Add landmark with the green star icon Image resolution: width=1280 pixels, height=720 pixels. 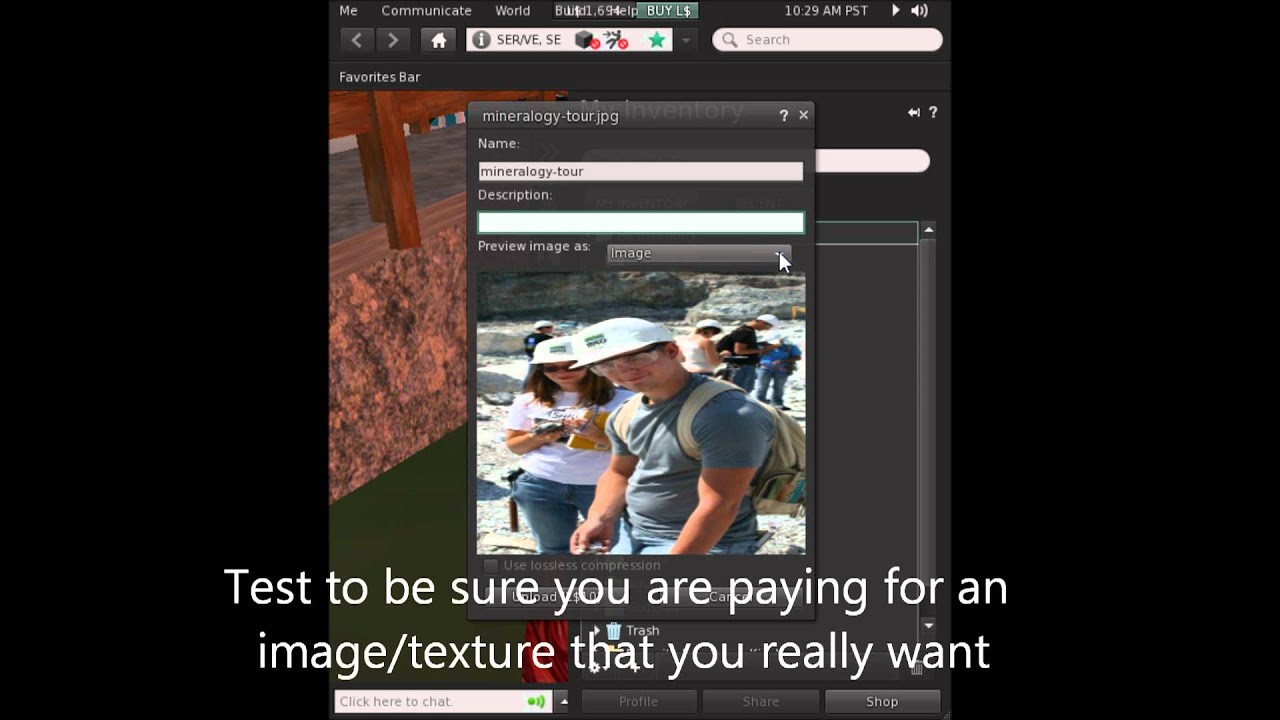point(657,40)
